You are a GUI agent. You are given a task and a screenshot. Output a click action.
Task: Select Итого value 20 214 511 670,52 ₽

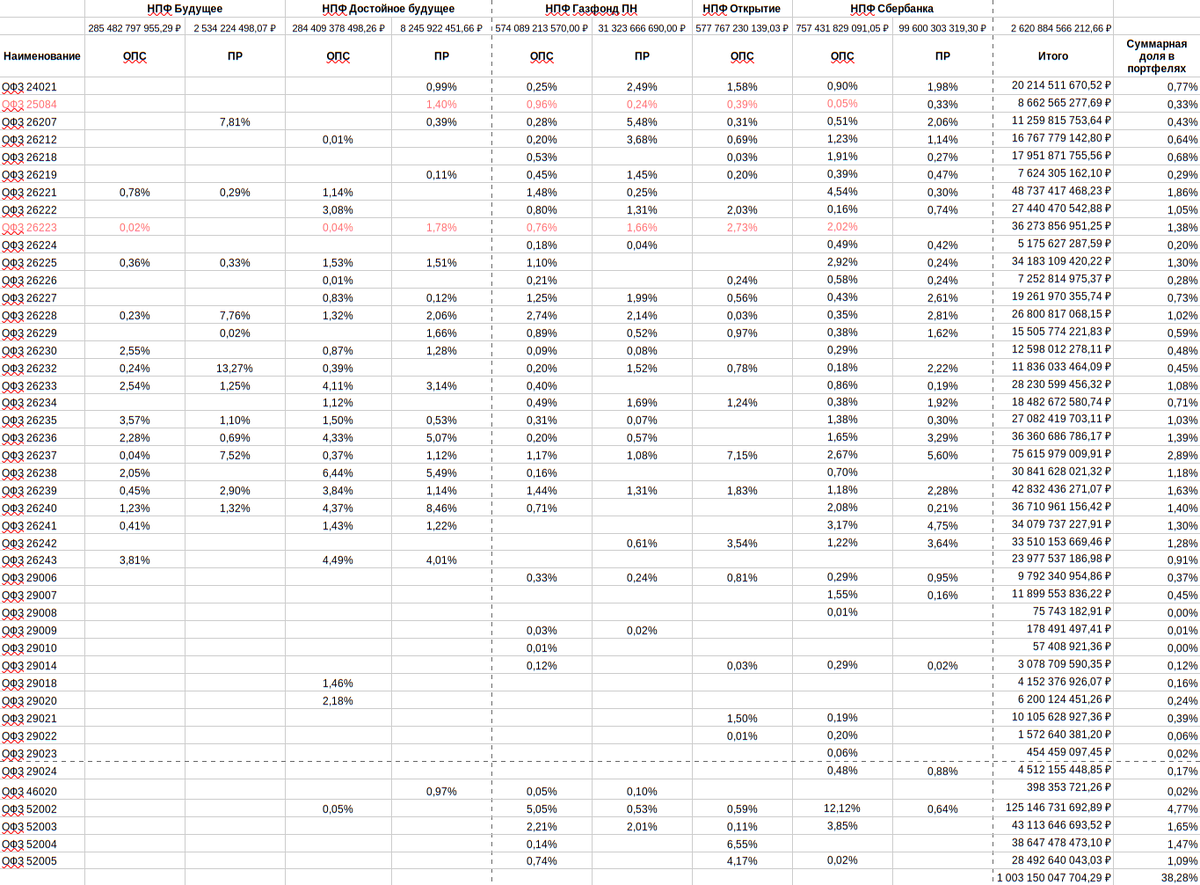(1059, 86)
